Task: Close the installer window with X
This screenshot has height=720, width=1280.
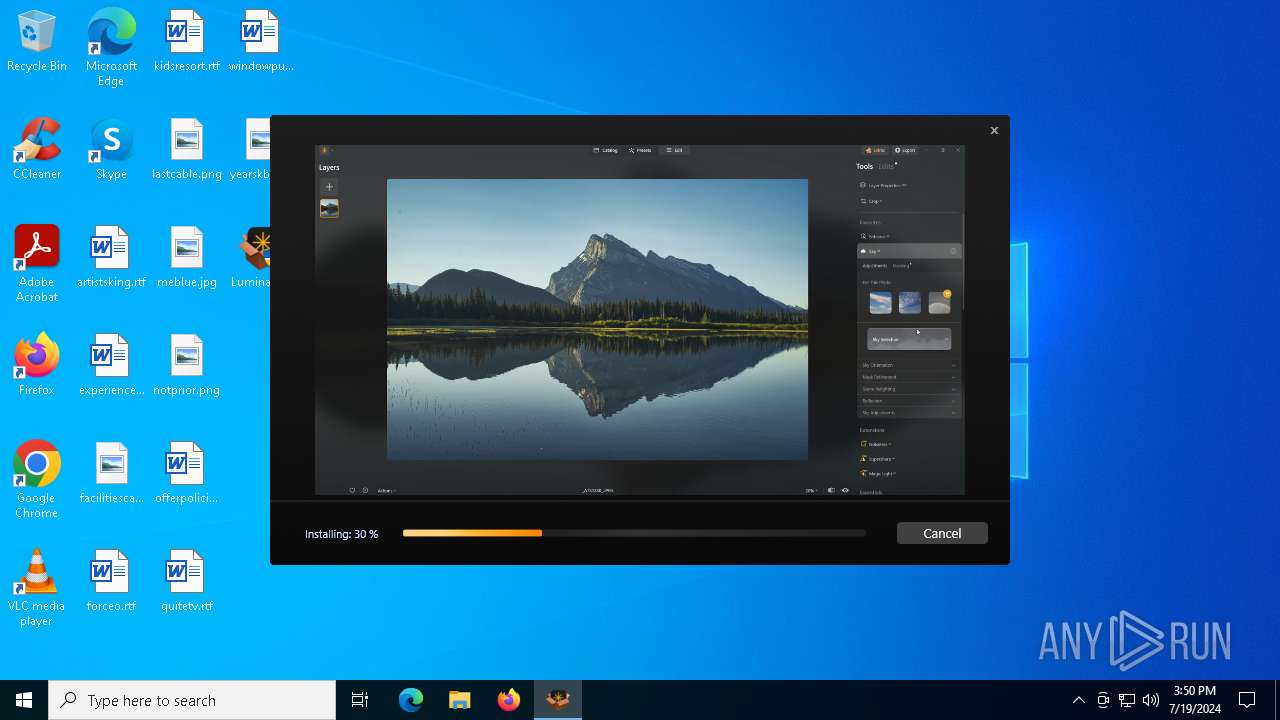Action: (994, 130)
